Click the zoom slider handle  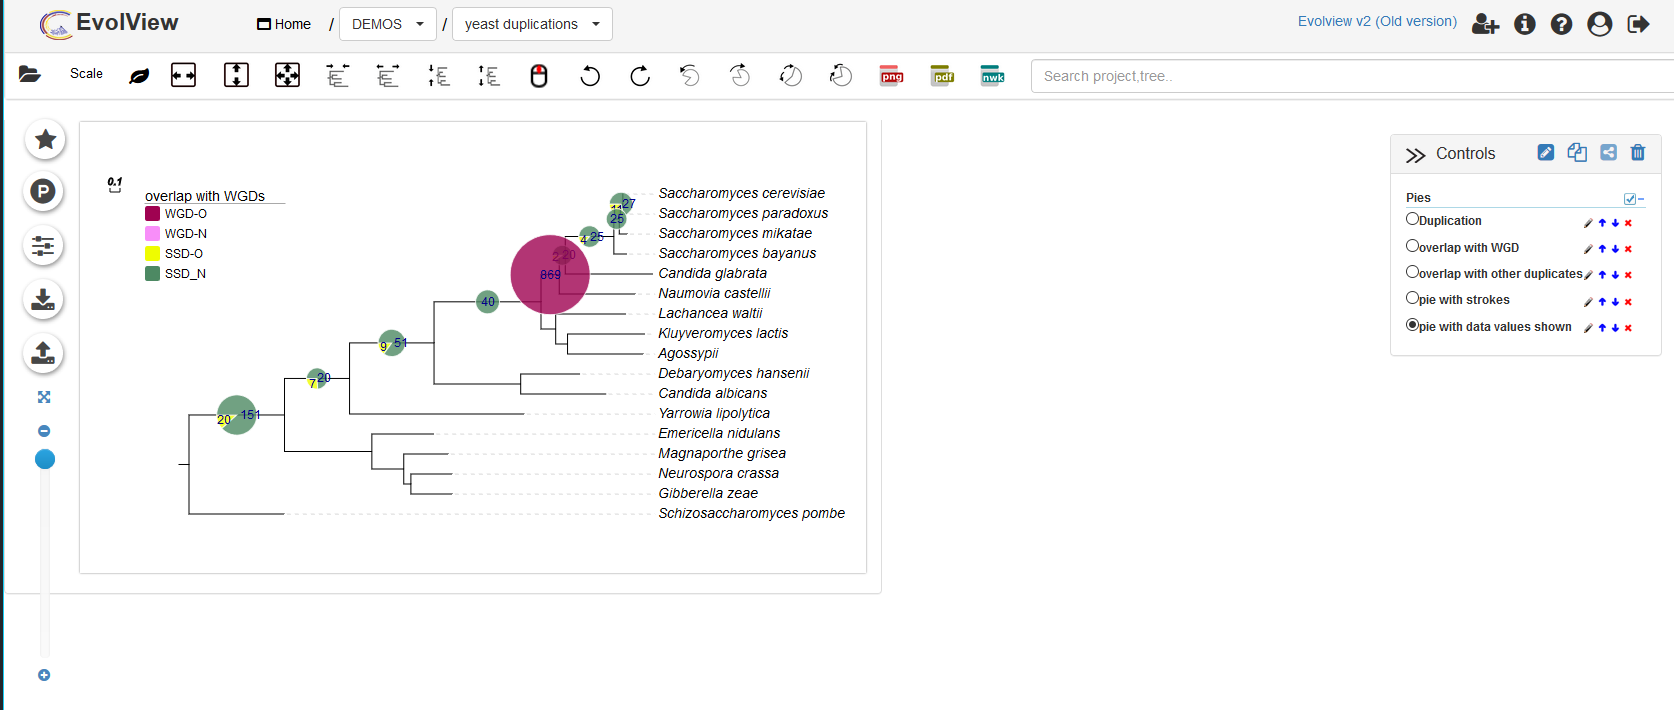click(45, 459)
